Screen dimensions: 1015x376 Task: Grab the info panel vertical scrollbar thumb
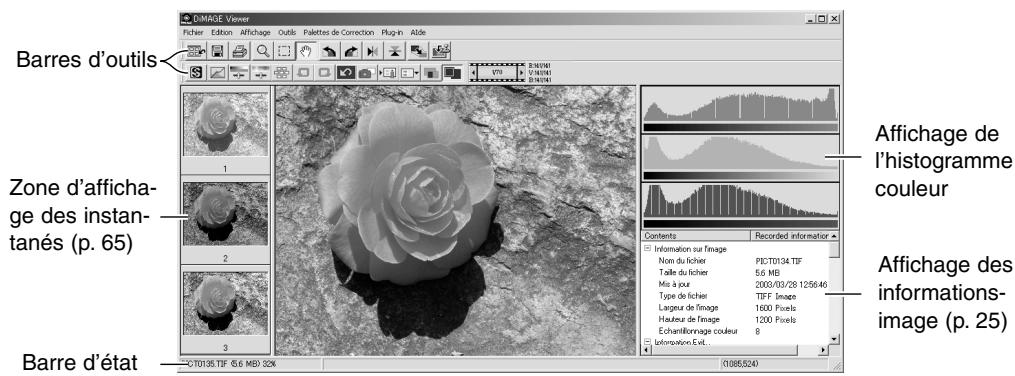(834, 249)
